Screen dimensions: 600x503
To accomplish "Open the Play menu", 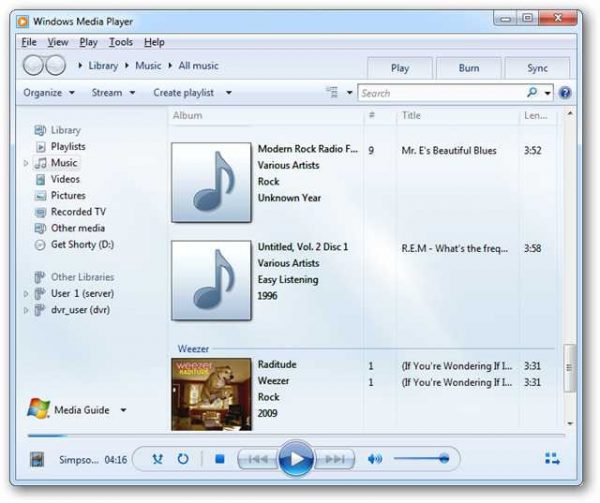I will coord(88,42).
